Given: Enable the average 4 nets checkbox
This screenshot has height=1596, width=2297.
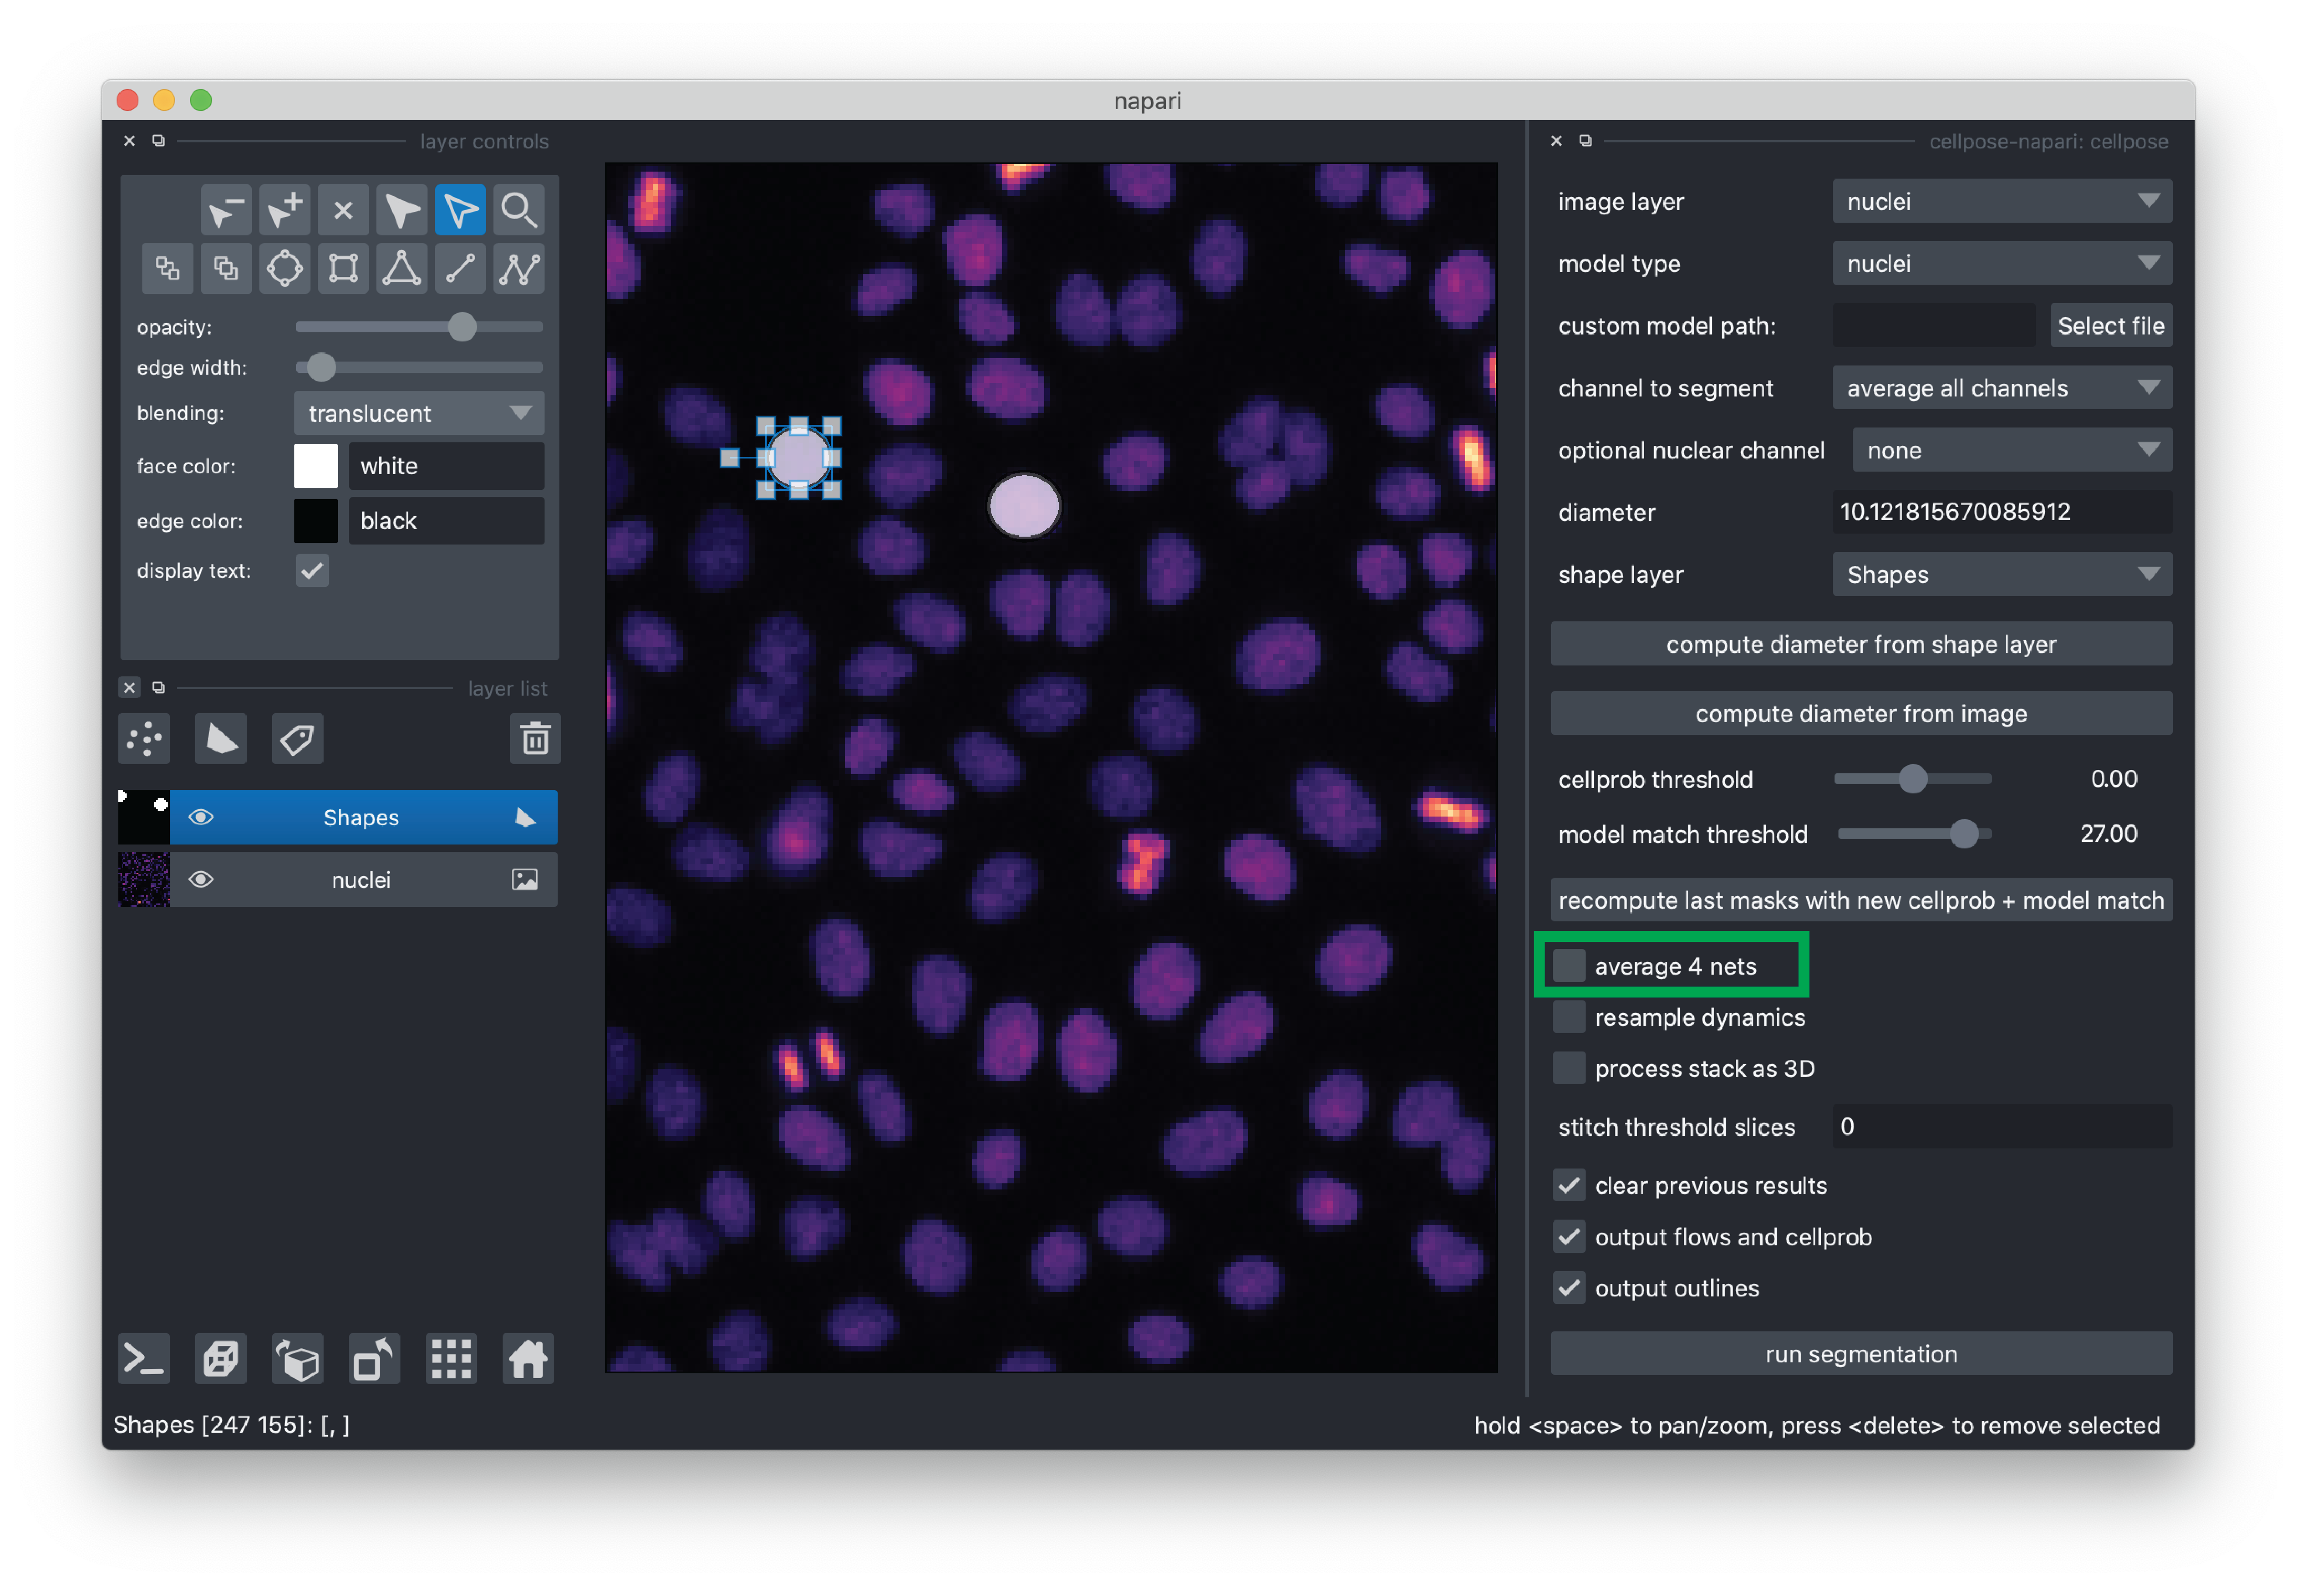Looking at the screenshot, I should [x=1568, y=966].
